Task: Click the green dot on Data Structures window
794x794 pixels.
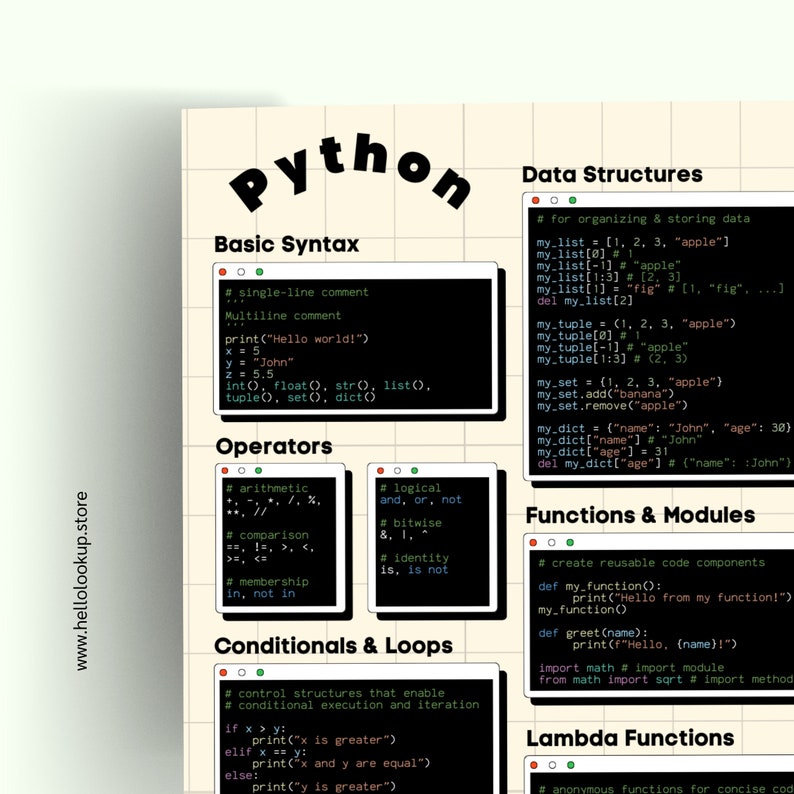Action: coord(572,200)
